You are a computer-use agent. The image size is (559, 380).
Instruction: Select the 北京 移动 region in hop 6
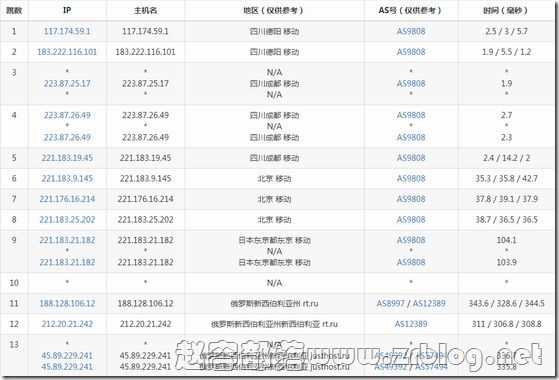click(274, 179)
